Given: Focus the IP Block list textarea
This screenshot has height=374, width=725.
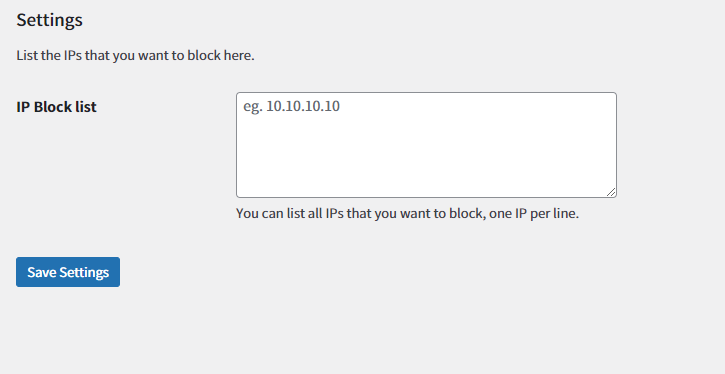Looking at the screenshot, I should [x=426, y=145].
